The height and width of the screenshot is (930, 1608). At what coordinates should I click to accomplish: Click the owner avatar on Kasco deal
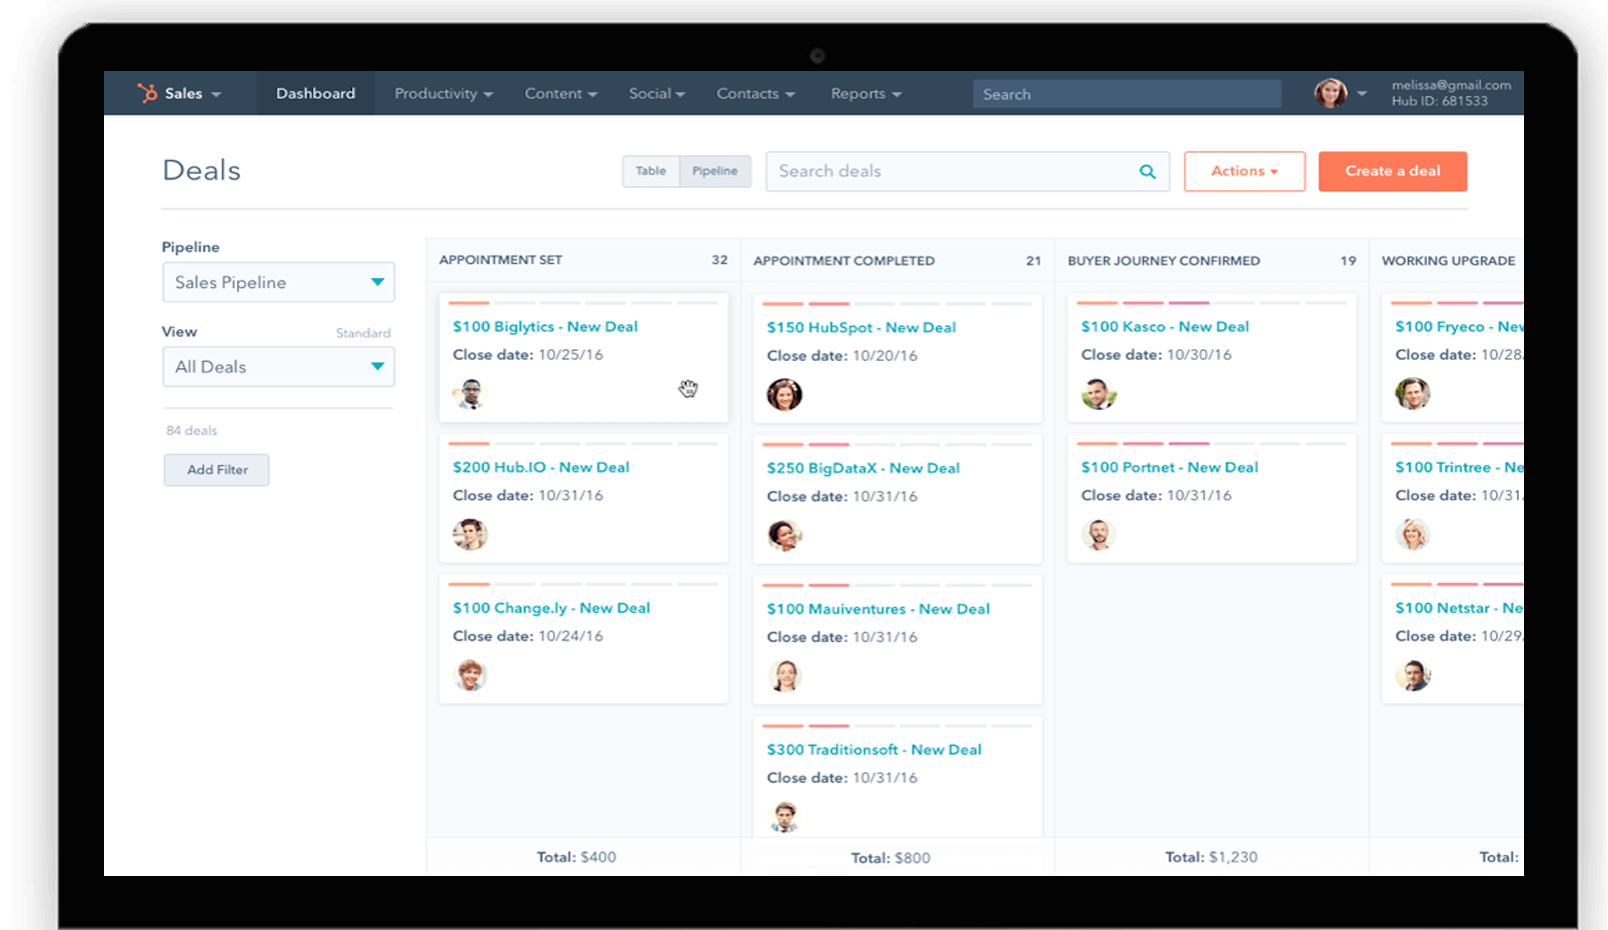[1098, 394]
